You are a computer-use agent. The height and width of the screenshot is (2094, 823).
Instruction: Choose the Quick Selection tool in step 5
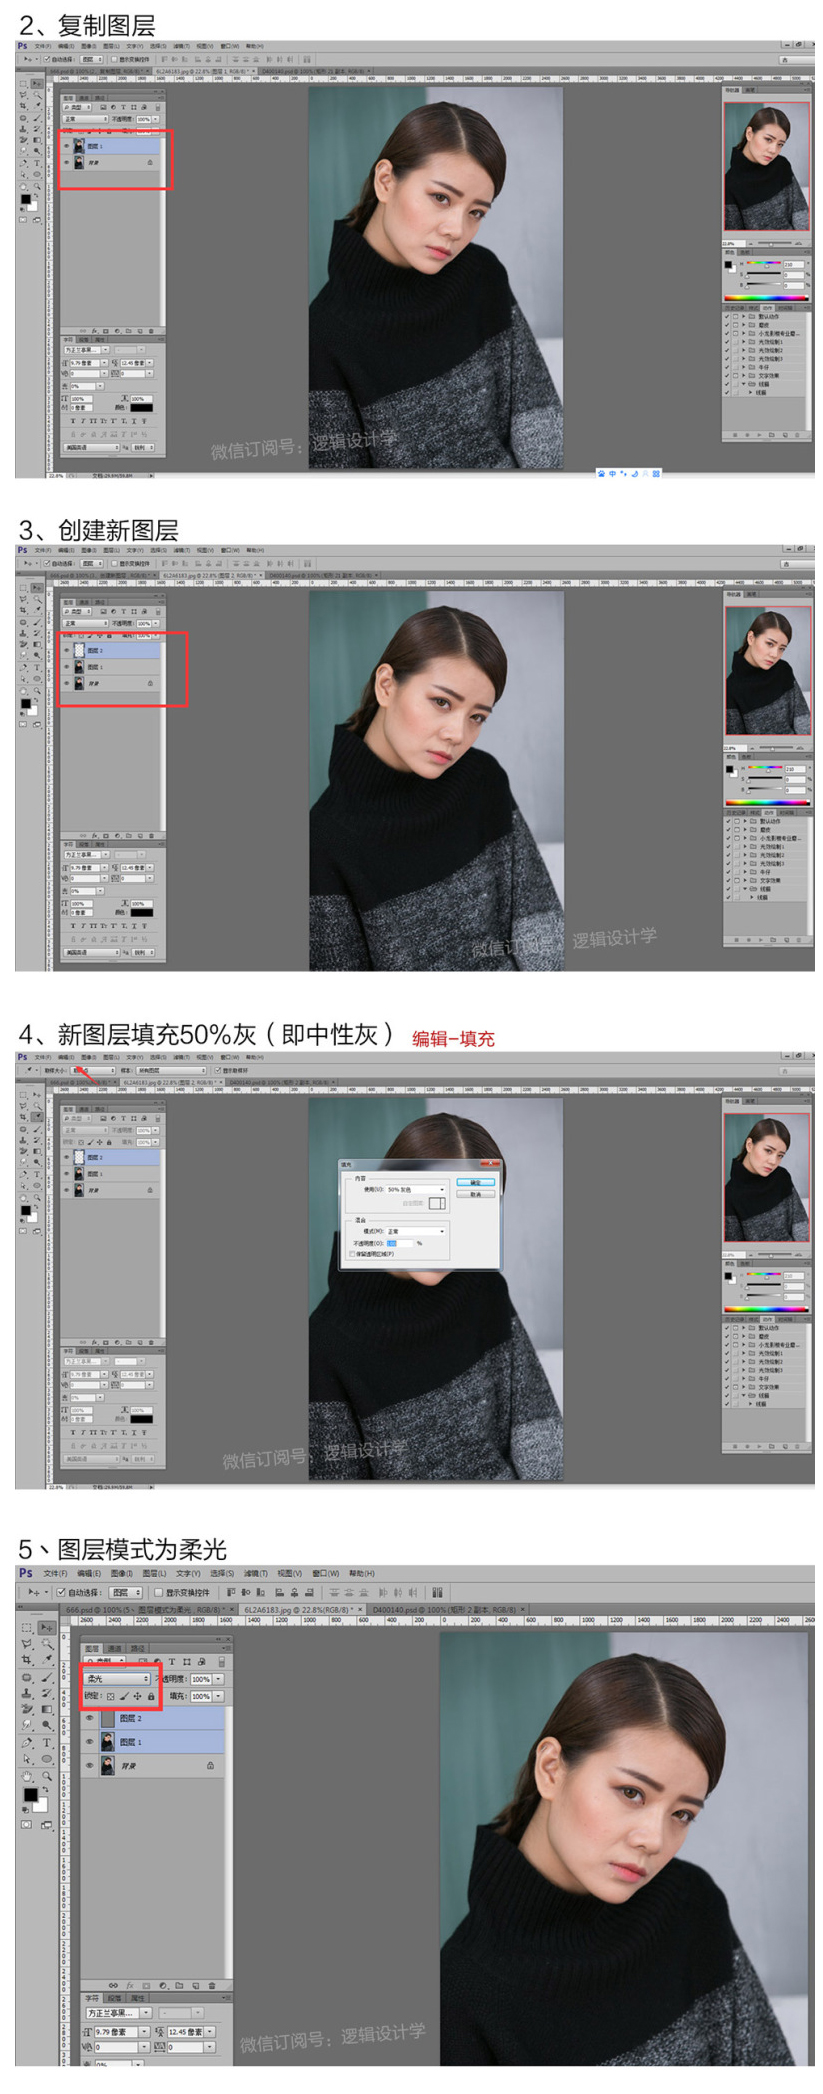(x=47, y=1644)
